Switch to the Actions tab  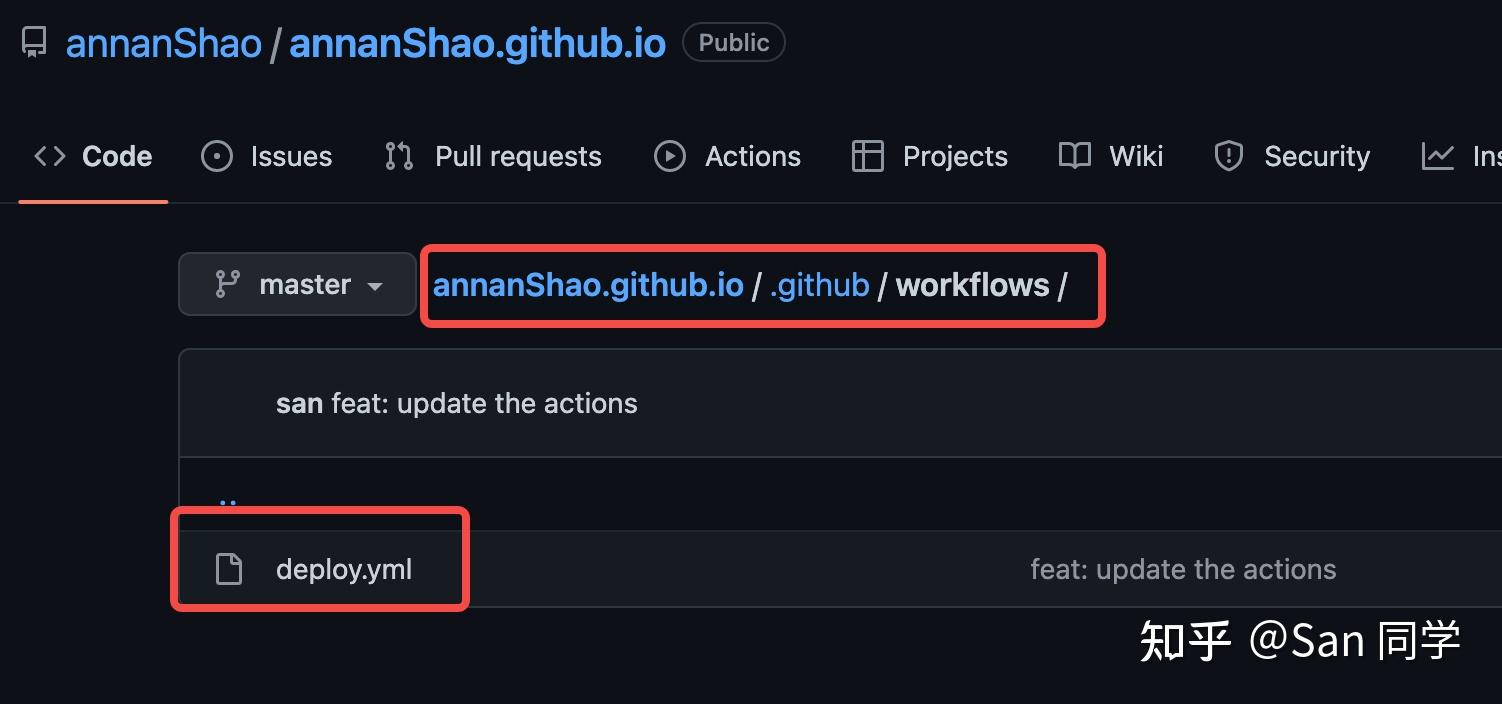pos(752,156)
